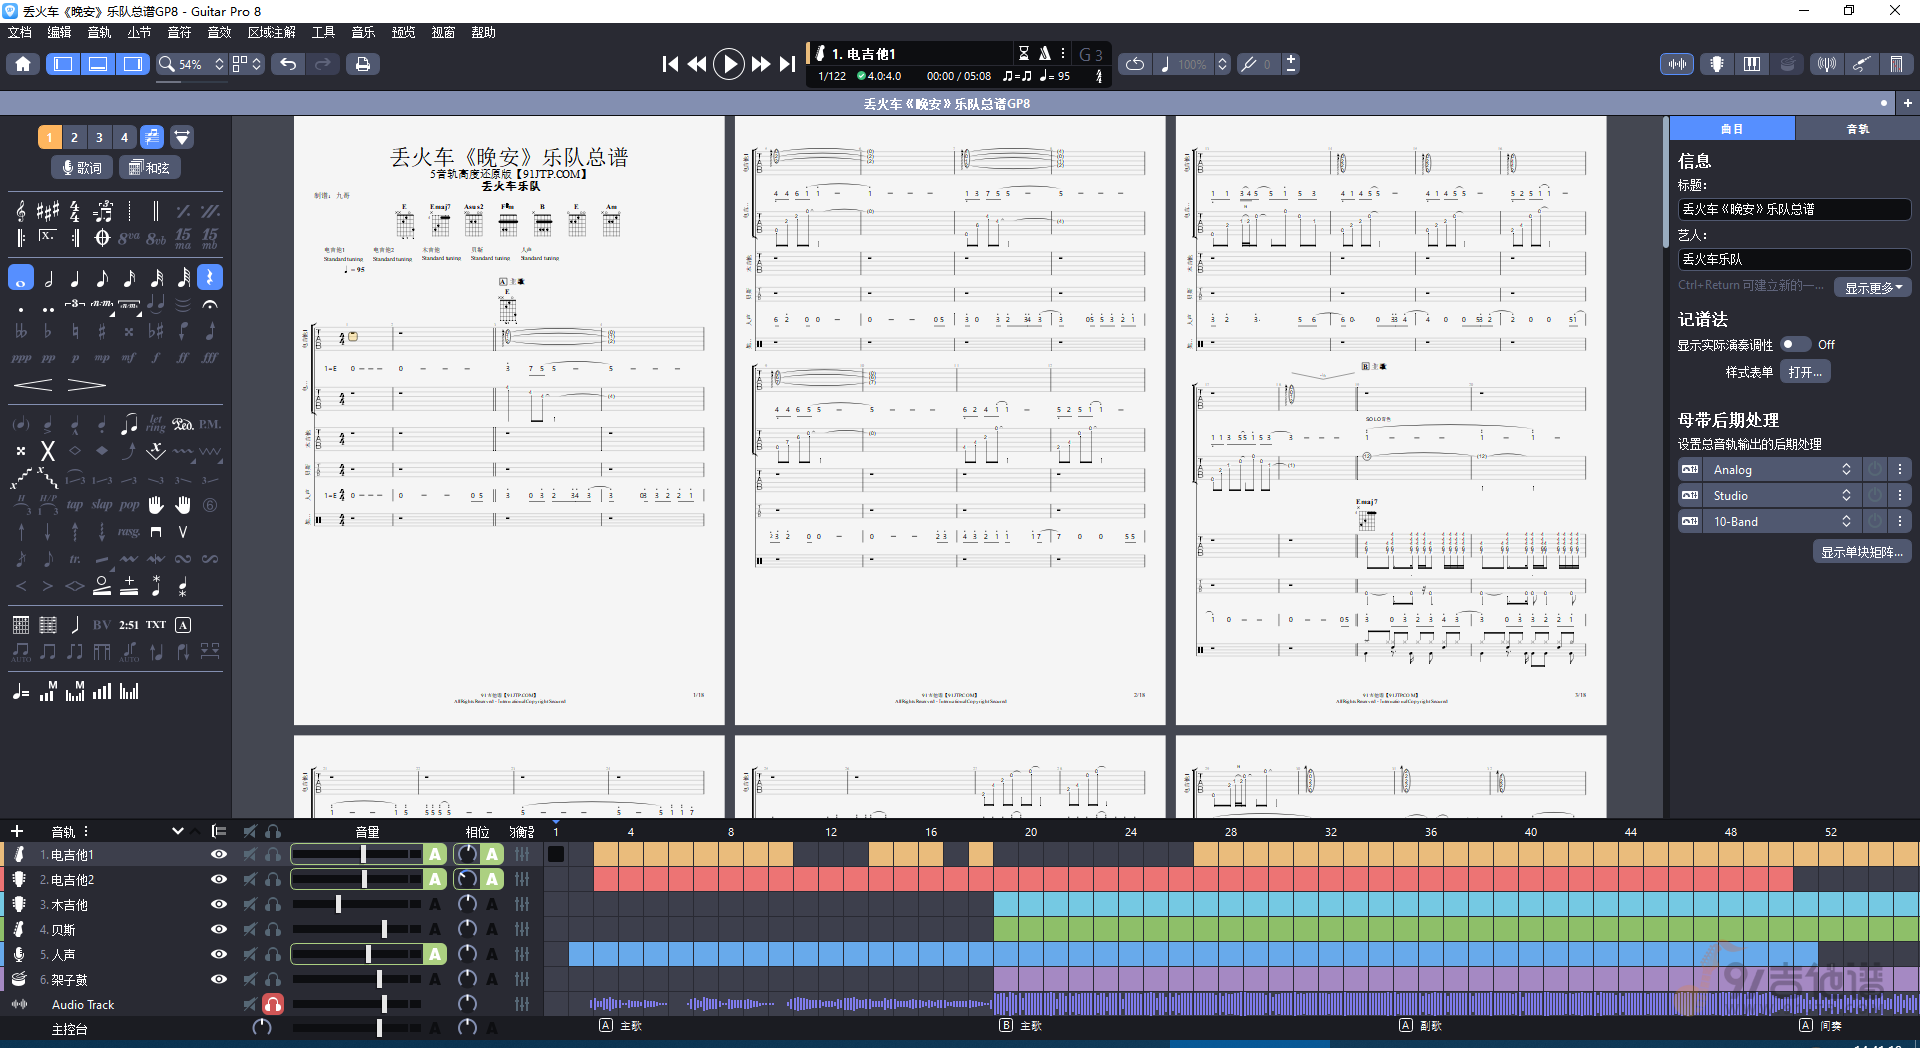
Task: Show the piano keyboard view
Action: (x=1752, y=64)
